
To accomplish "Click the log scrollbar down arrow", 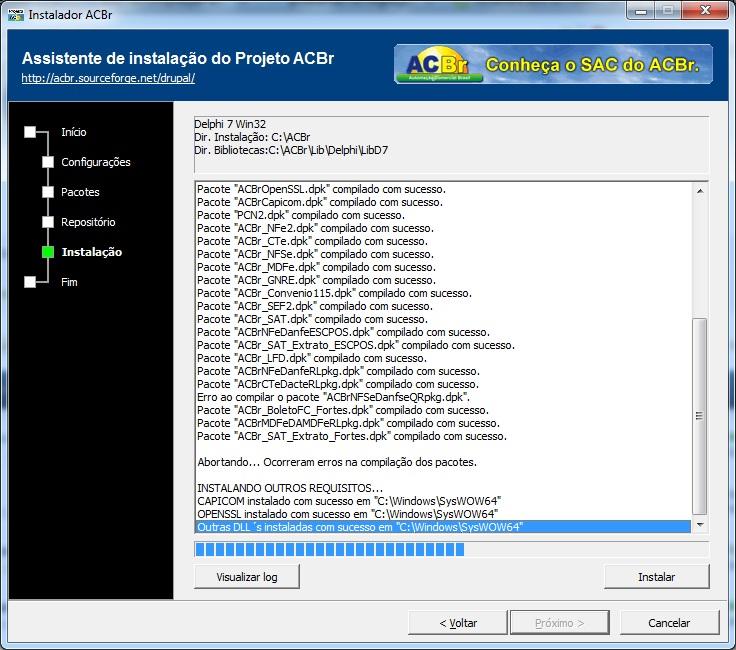I will pos(700,525).
